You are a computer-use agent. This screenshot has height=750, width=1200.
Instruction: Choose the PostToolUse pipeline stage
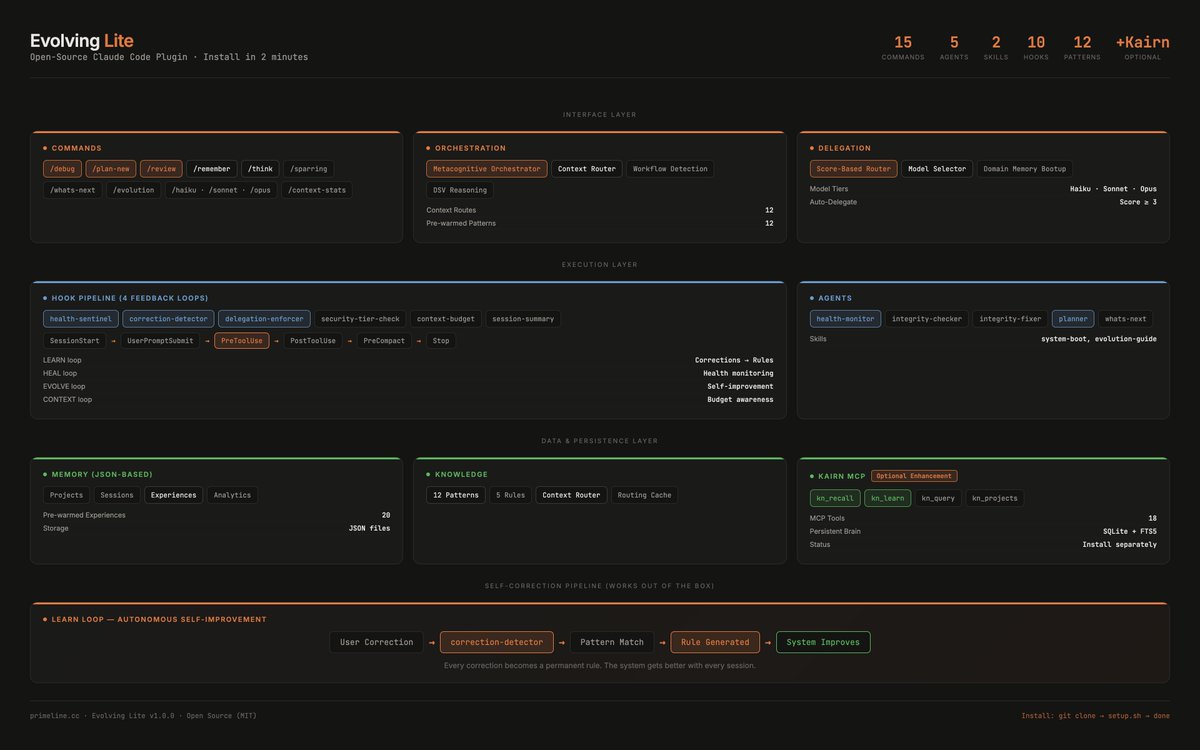[x=313, y=341]
